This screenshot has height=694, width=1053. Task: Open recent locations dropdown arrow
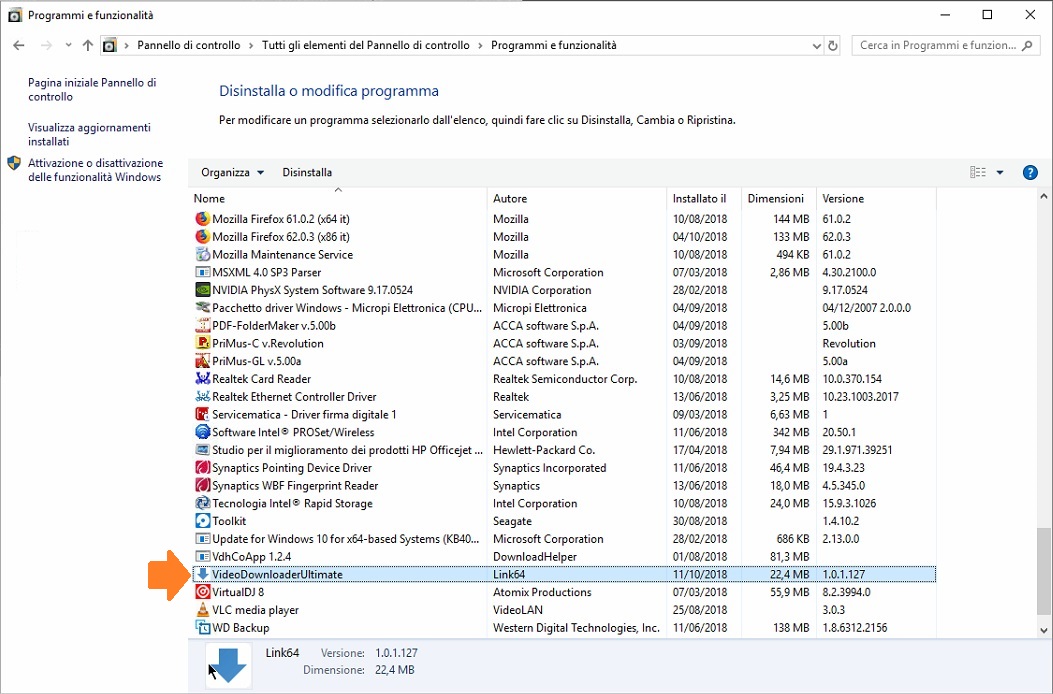point(68,46)
